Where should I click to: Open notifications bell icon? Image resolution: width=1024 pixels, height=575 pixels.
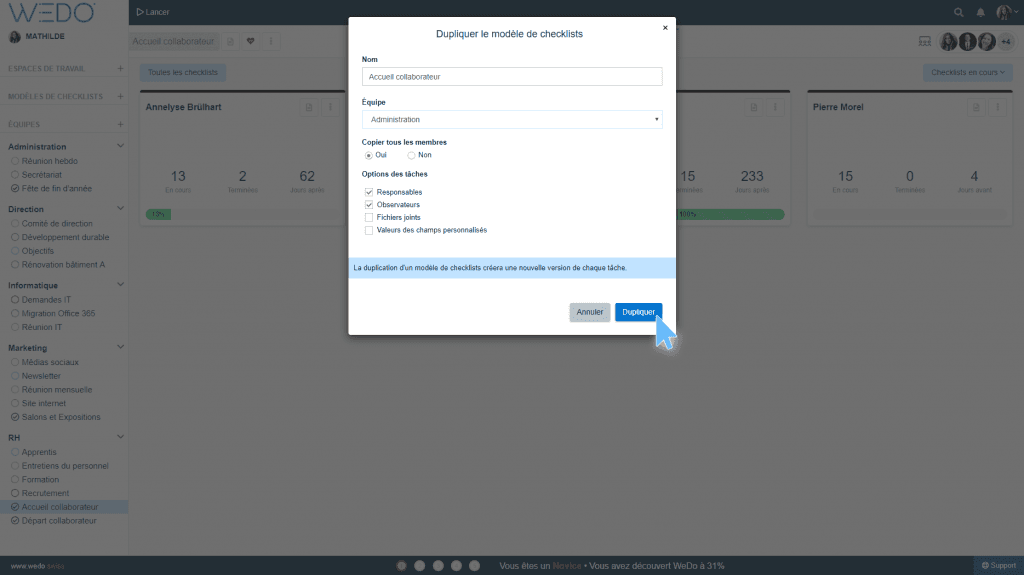[x=980, y=12]
